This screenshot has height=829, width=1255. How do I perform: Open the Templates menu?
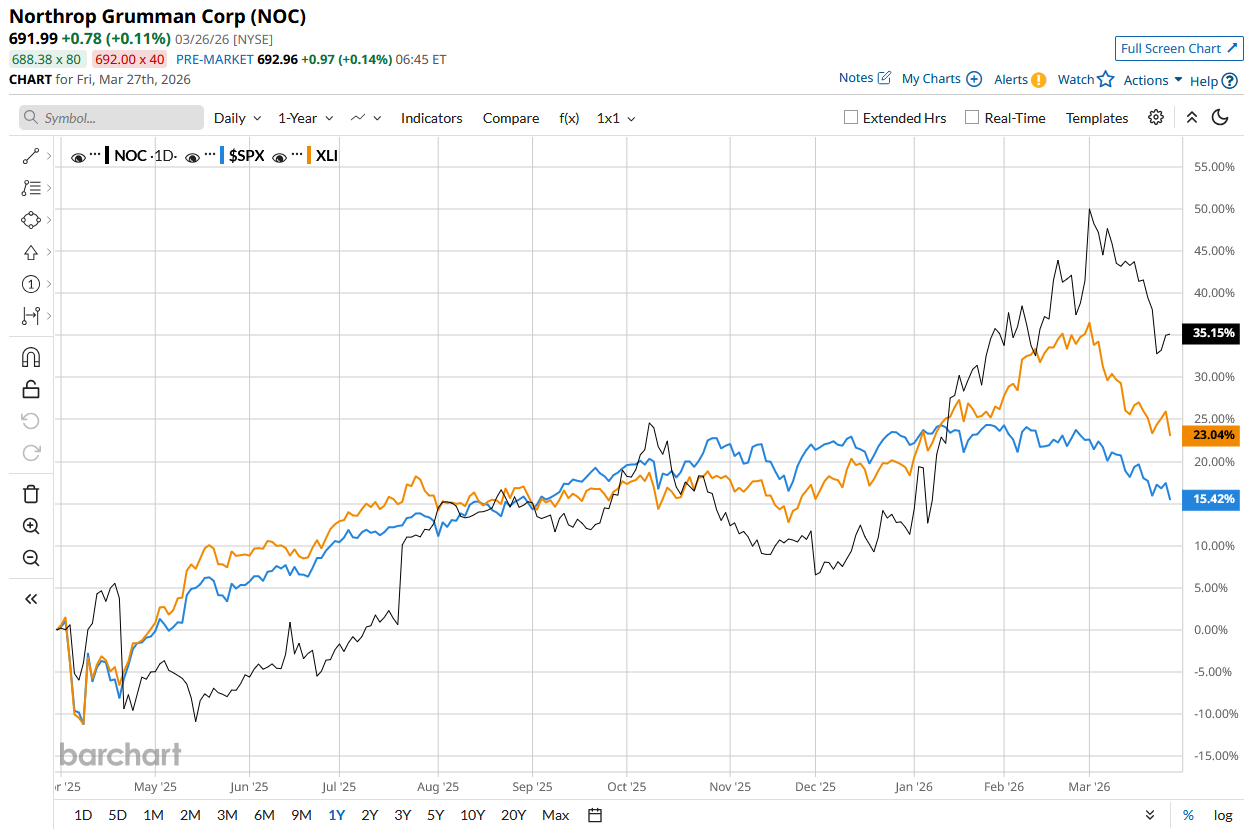pos(1097,118)
